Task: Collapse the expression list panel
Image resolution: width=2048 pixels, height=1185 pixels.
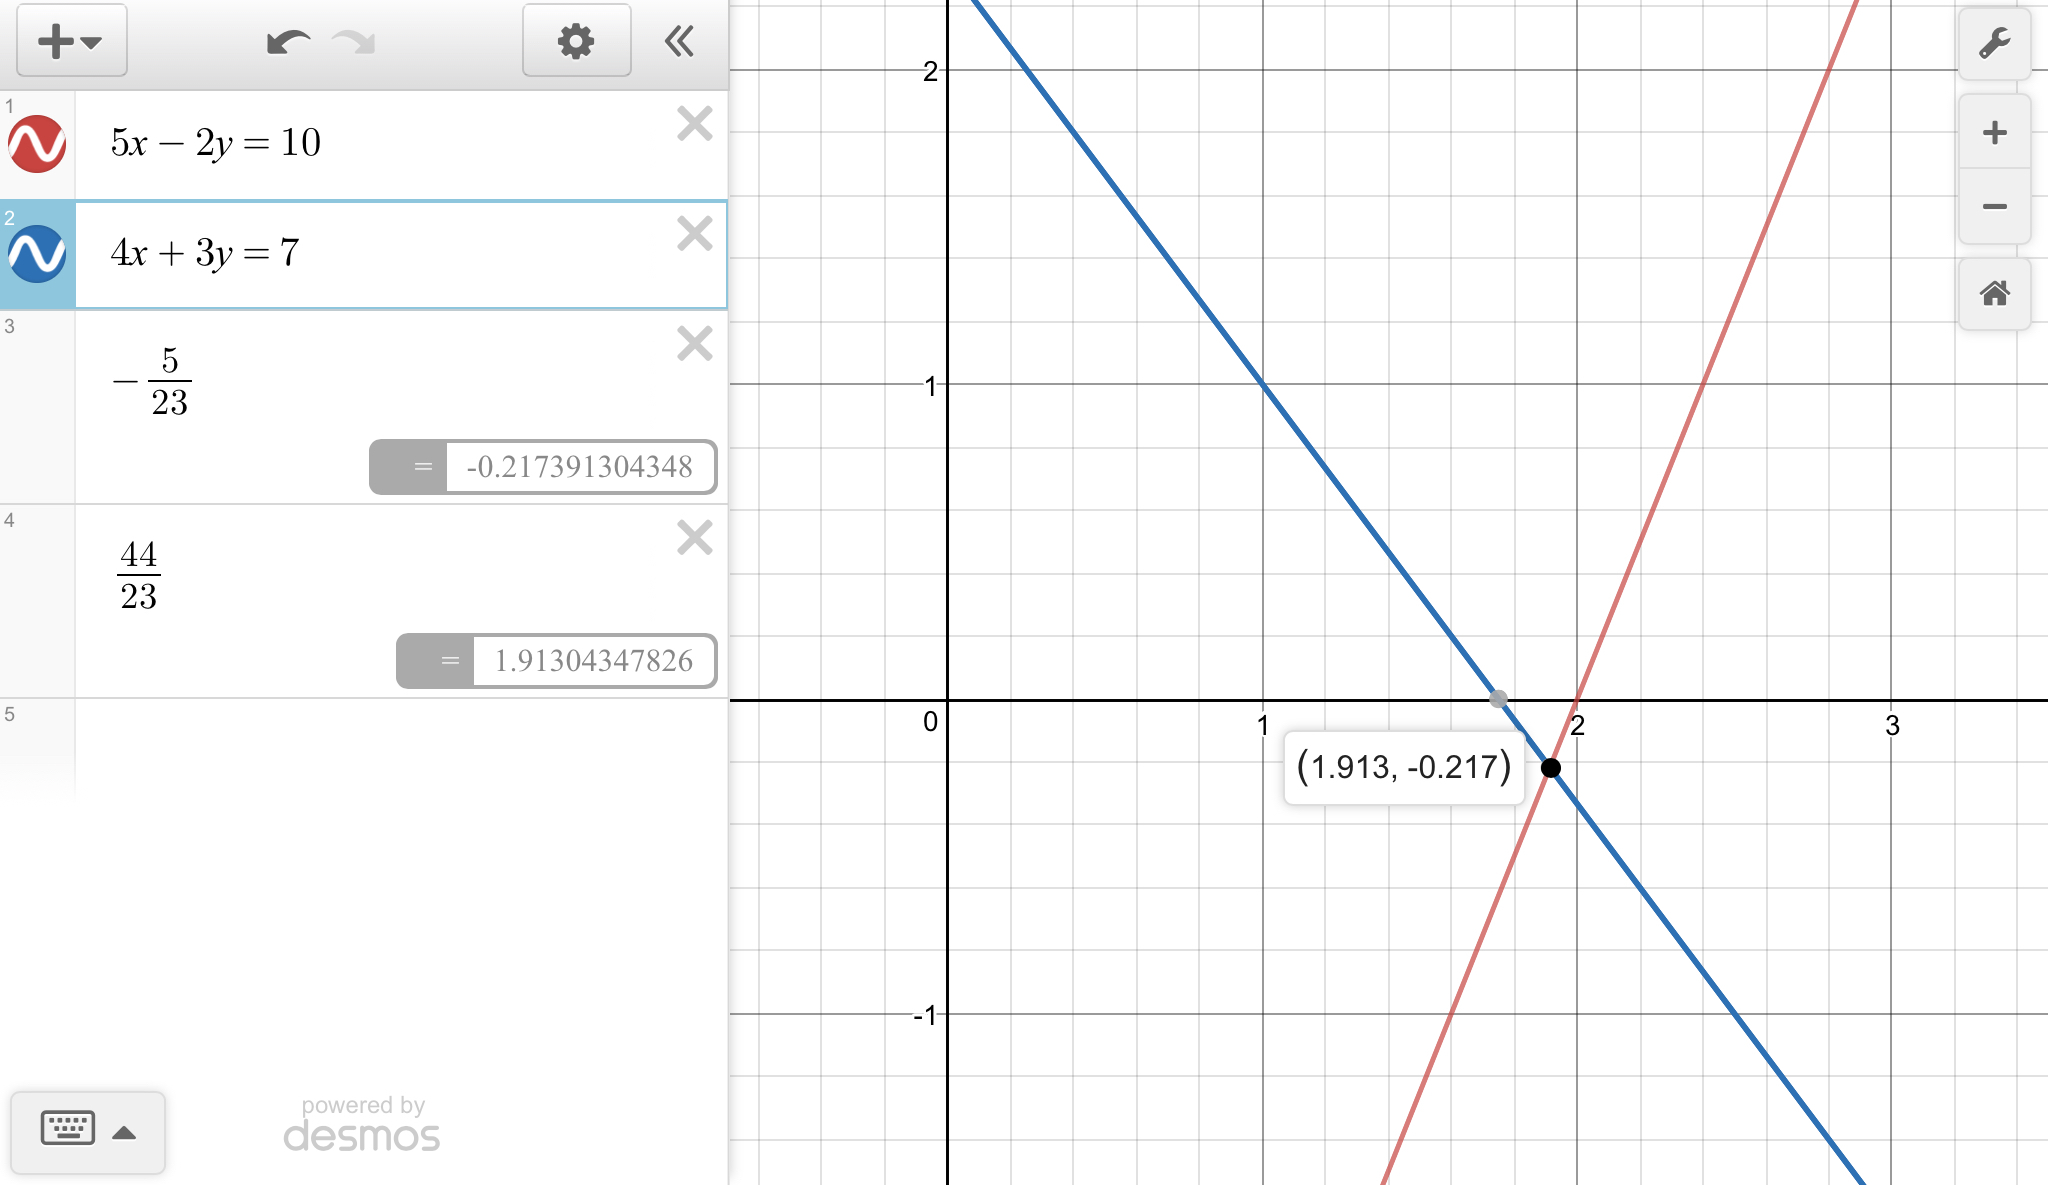Action: 679,41
